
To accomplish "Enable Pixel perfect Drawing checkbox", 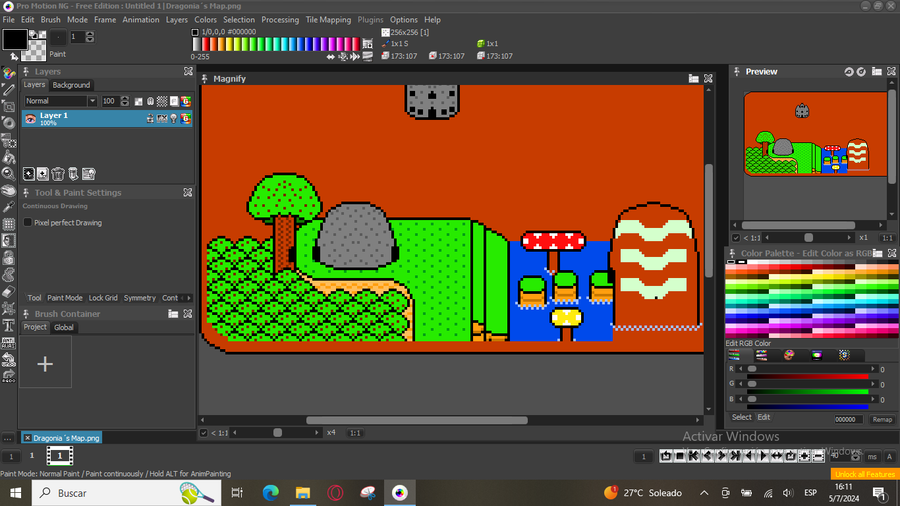I will click(28, 223).
